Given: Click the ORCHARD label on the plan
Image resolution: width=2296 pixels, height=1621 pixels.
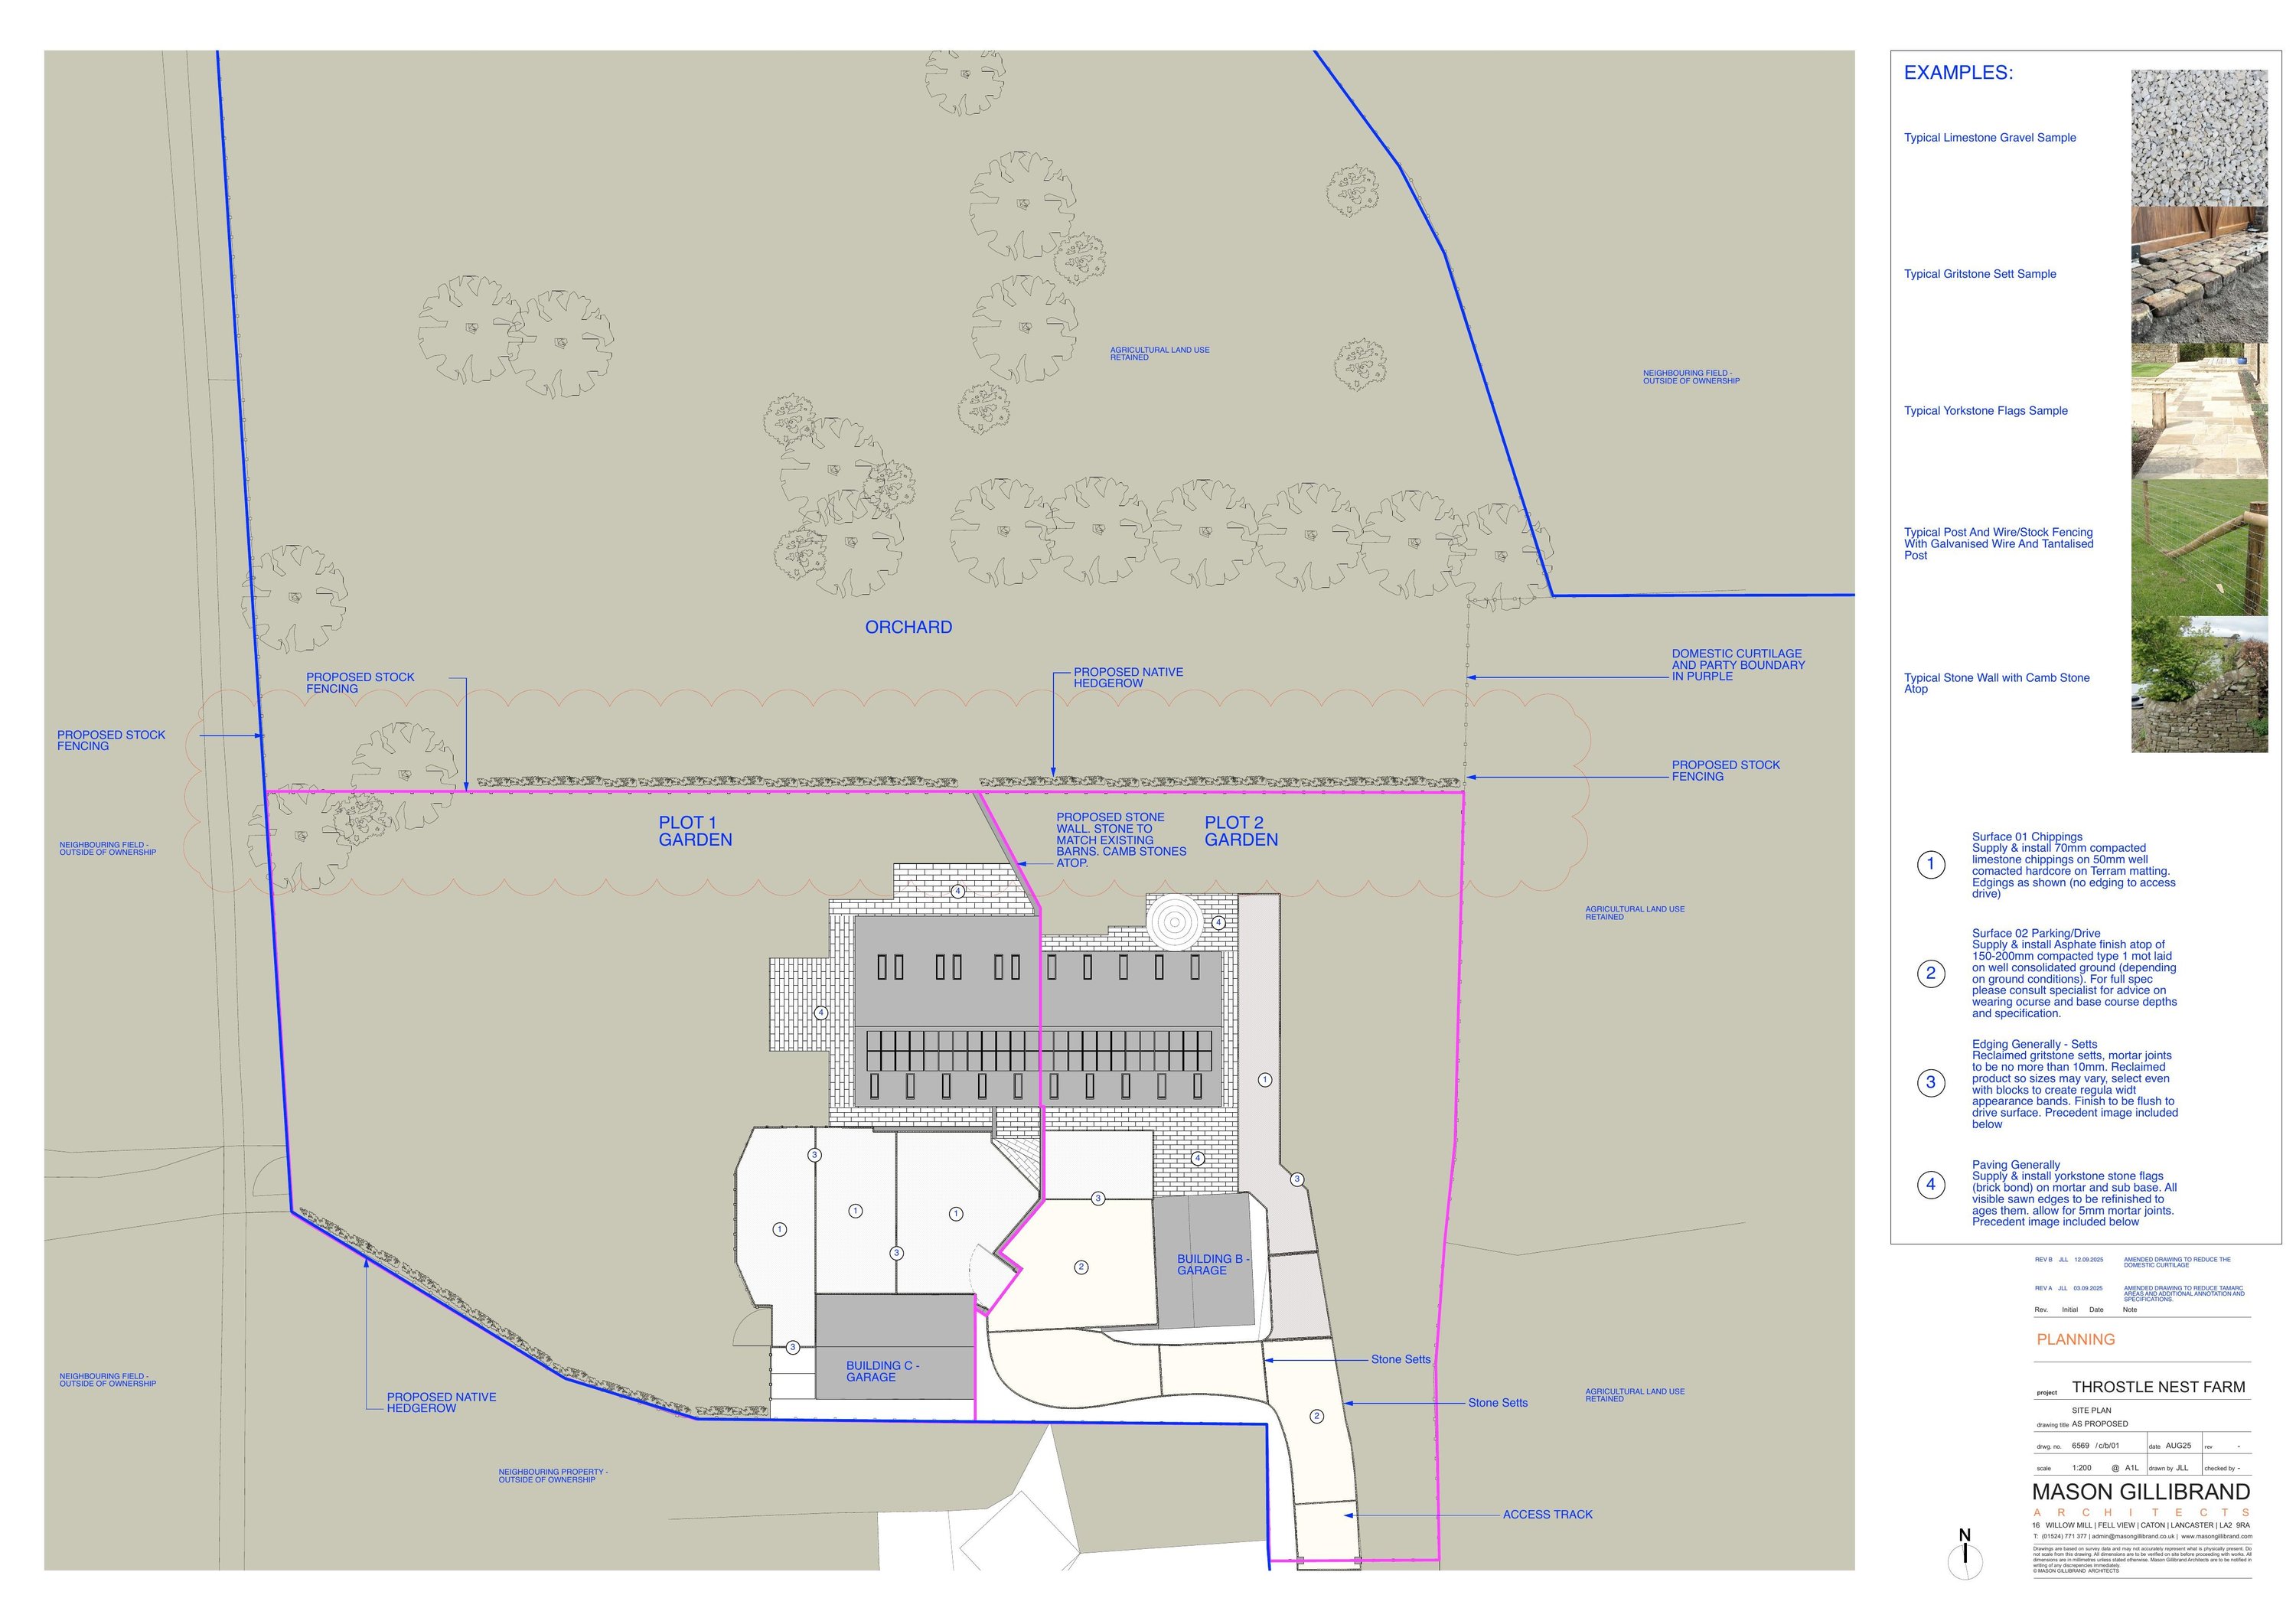Looking at the screenshot, I should tap(908, 627).
